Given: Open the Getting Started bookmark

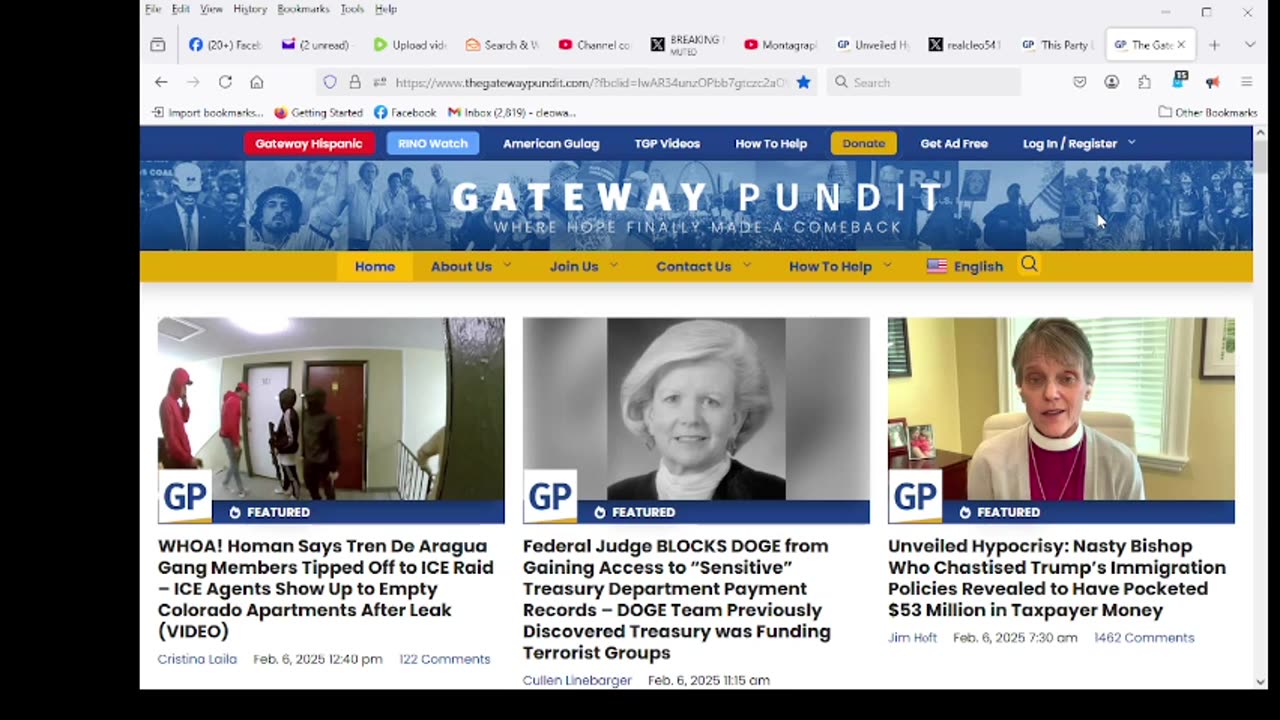Looking at the screenshot, I should [x=318, y=112].
